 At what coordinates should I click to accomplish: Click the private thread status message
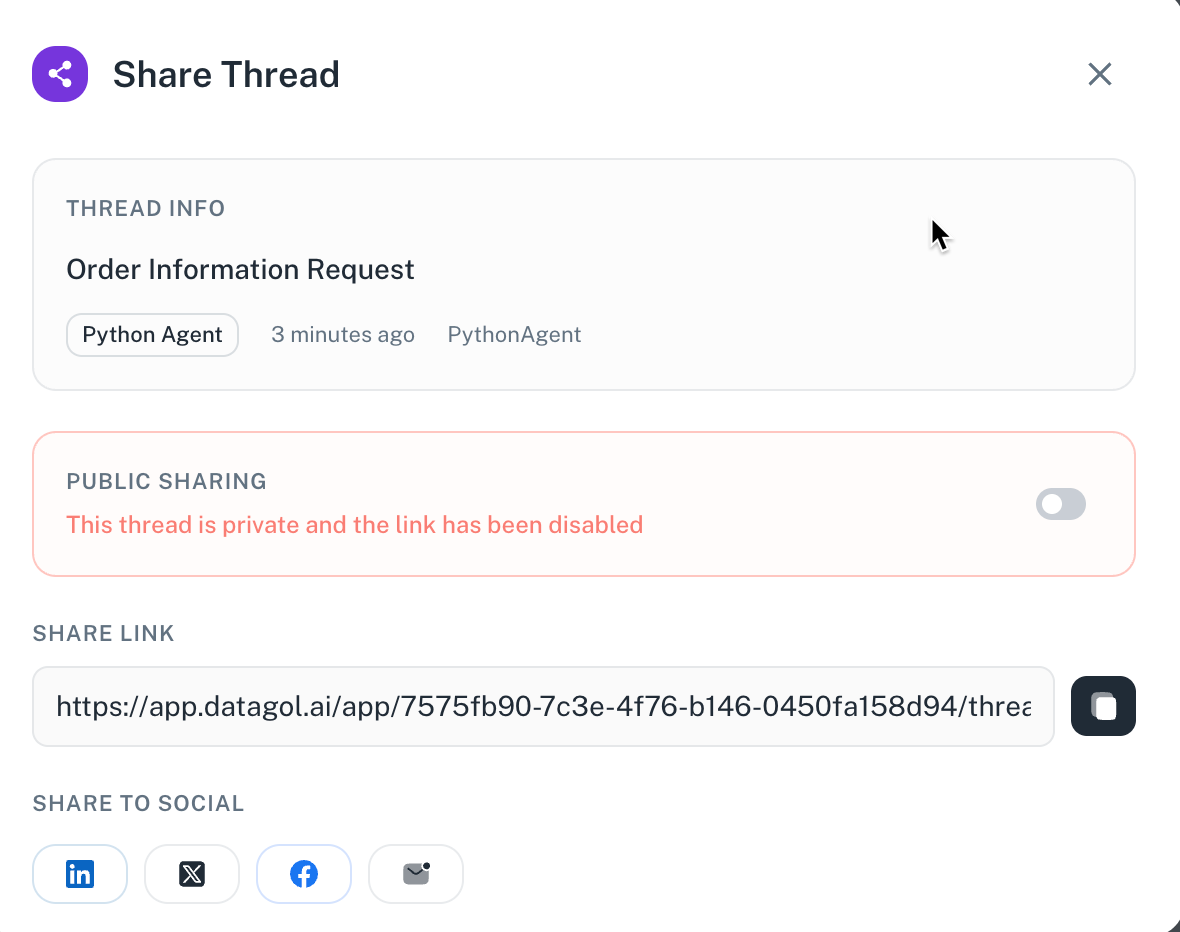[x=354, y=525]
